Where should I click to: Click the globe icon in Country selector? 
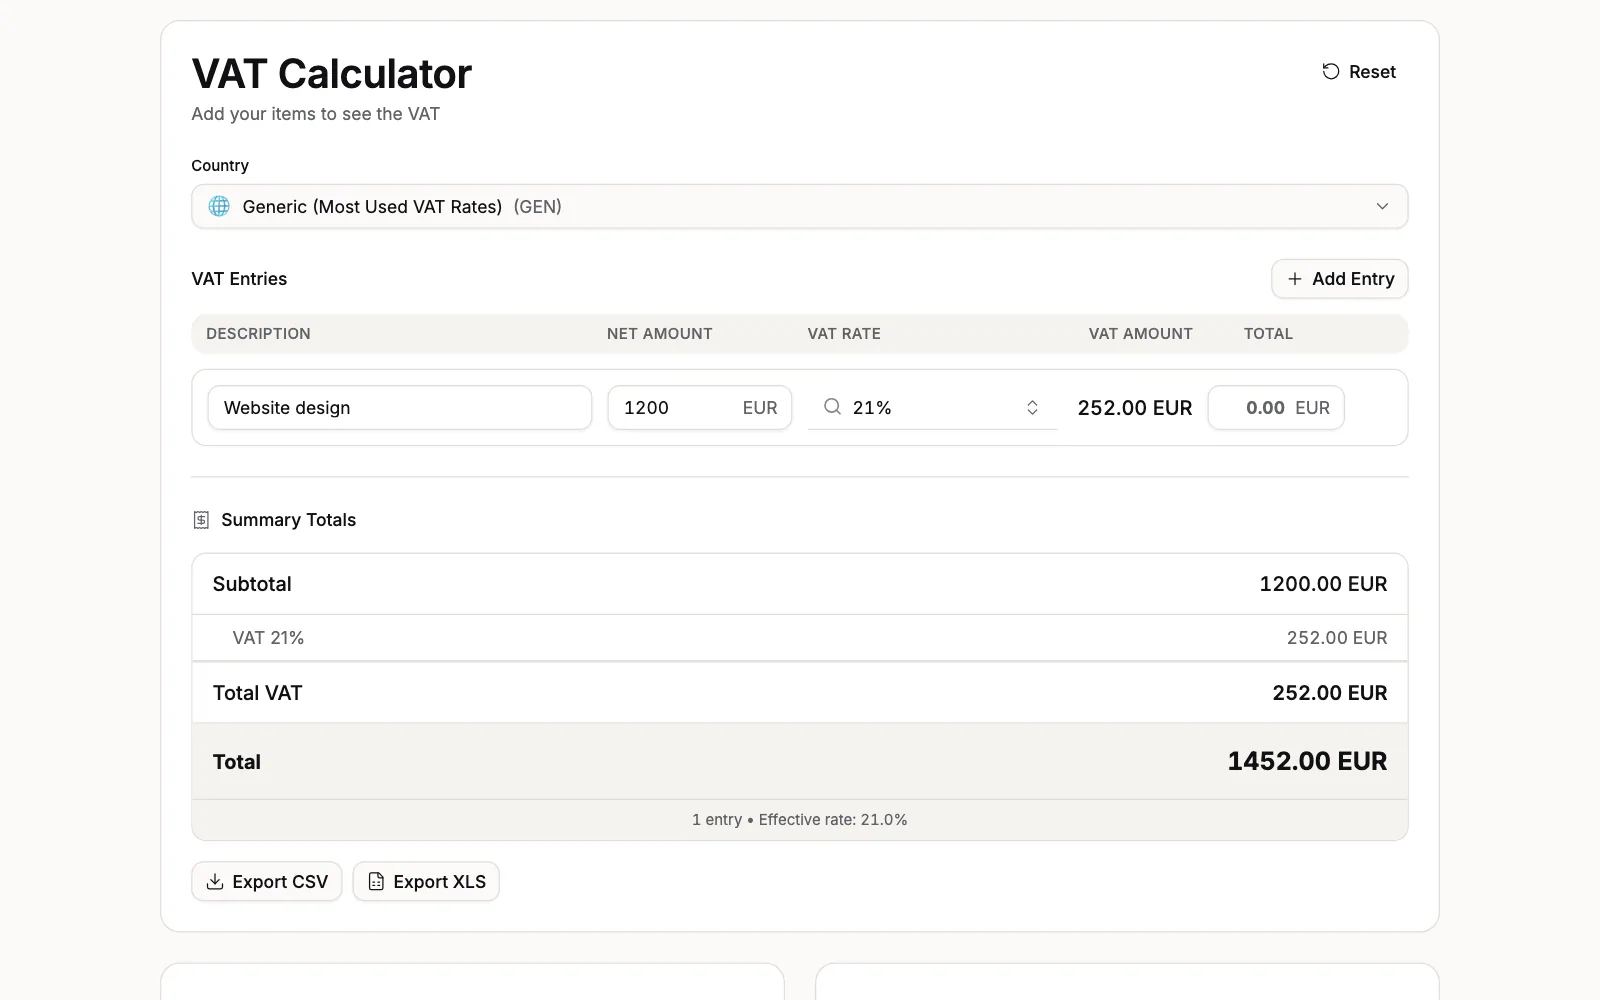219,206
